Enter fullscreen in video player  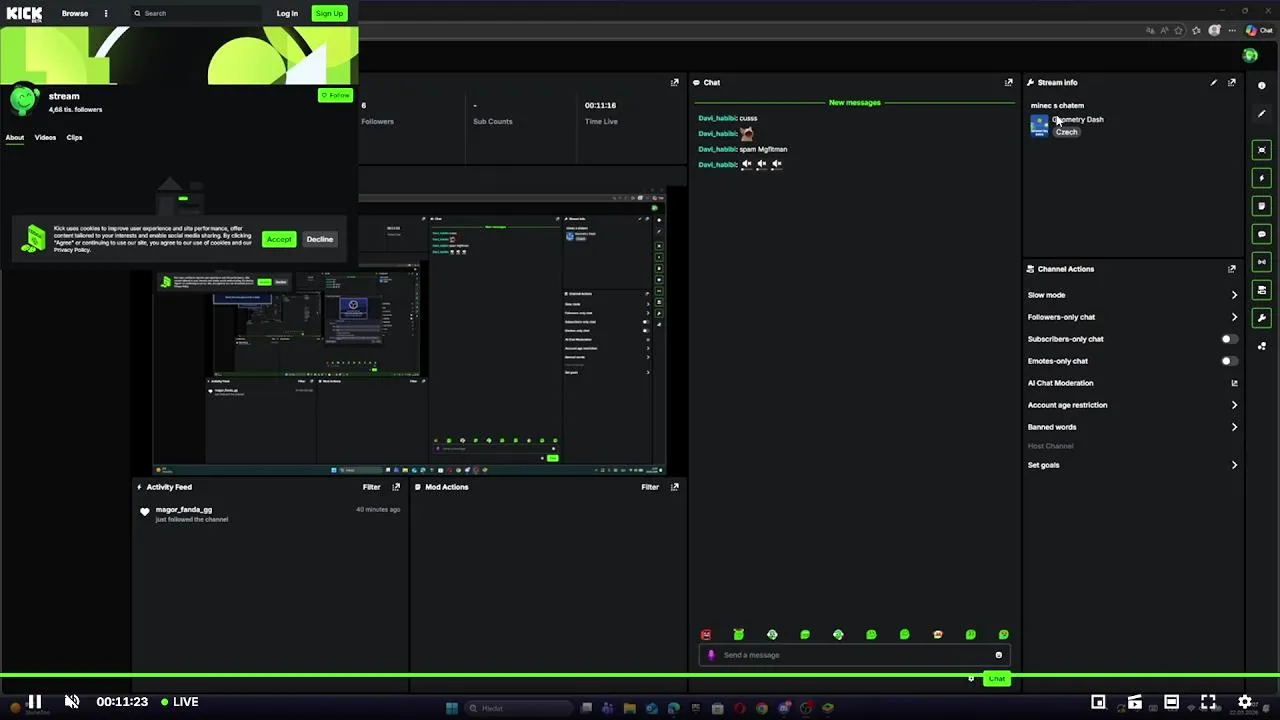click(x=1208, y=702)
